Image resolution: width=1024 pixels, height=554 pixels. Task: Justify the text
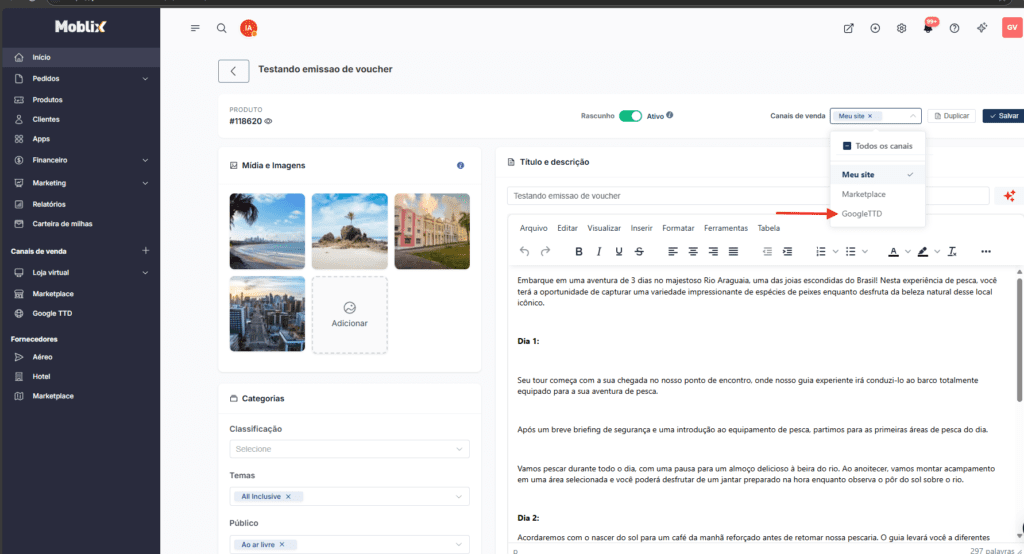[733, 251]
